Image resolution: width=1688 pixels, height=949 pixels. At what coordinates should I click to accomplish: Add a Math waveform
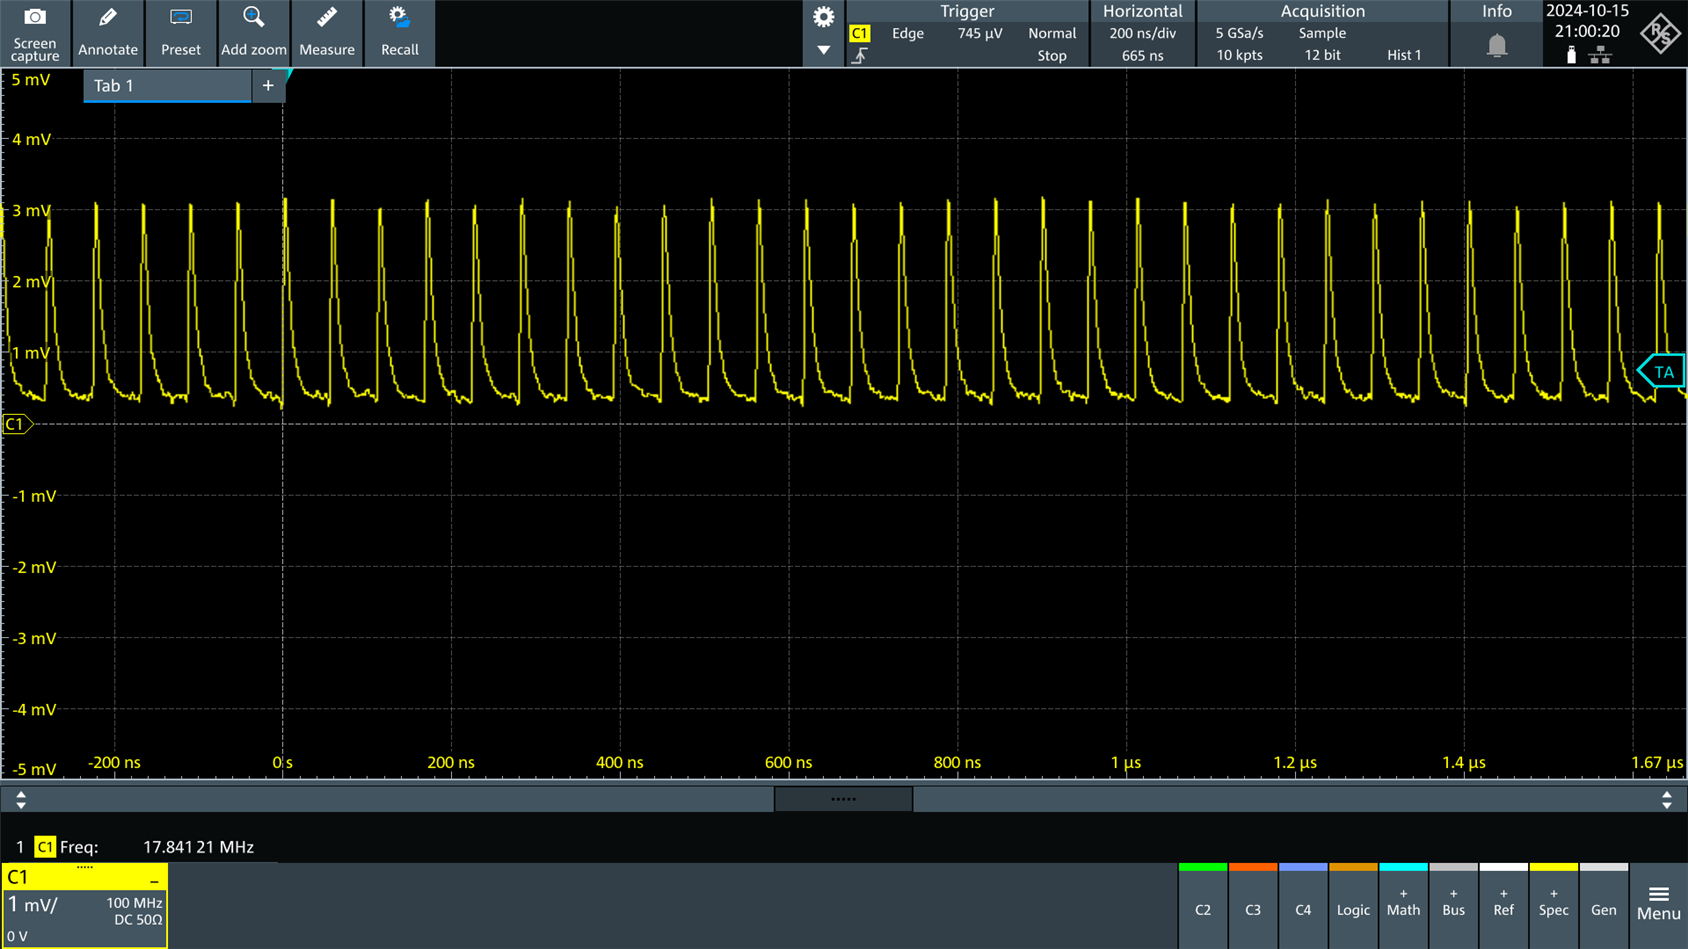click(x=1403, y=907)
